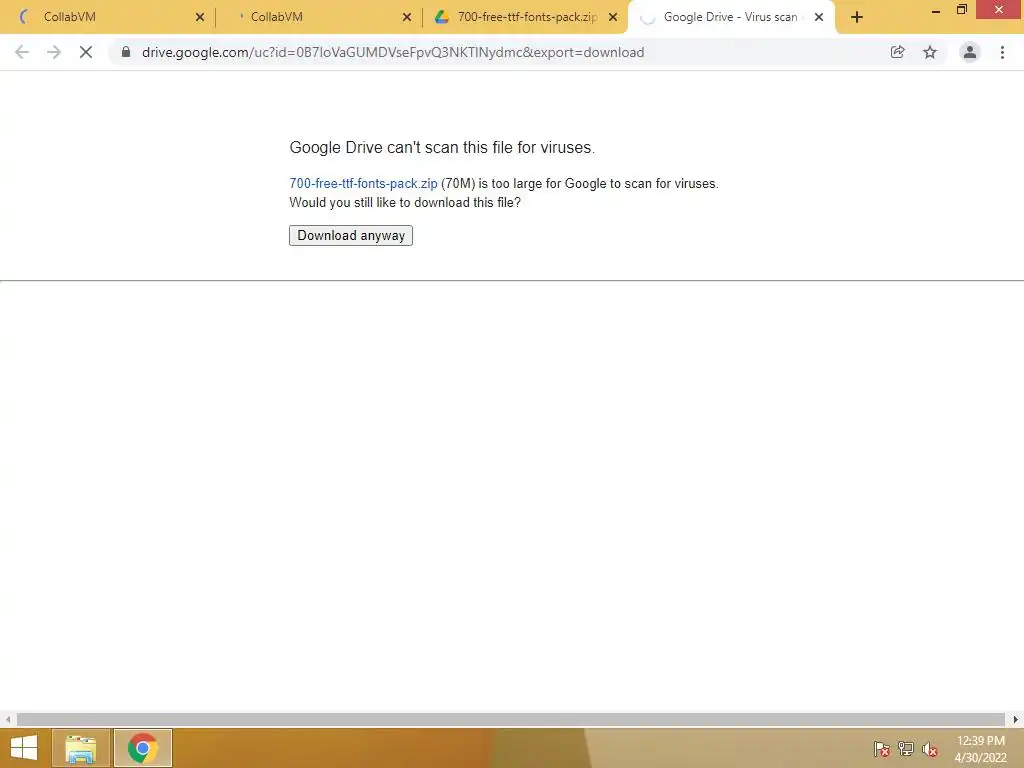This screenshot has height=768, width=1024.
Task: Close the 700-free-ttf-fonts-pack.zip tab
Action: [x=613, y=17]
